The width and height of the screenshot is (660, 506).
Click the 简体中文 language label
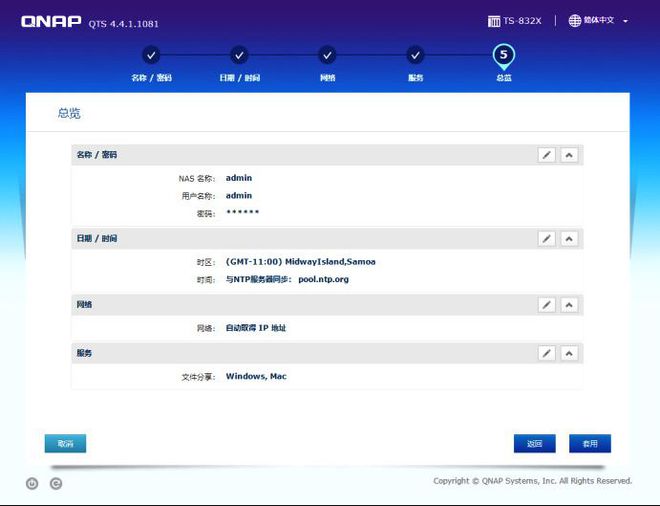point(599,20)
